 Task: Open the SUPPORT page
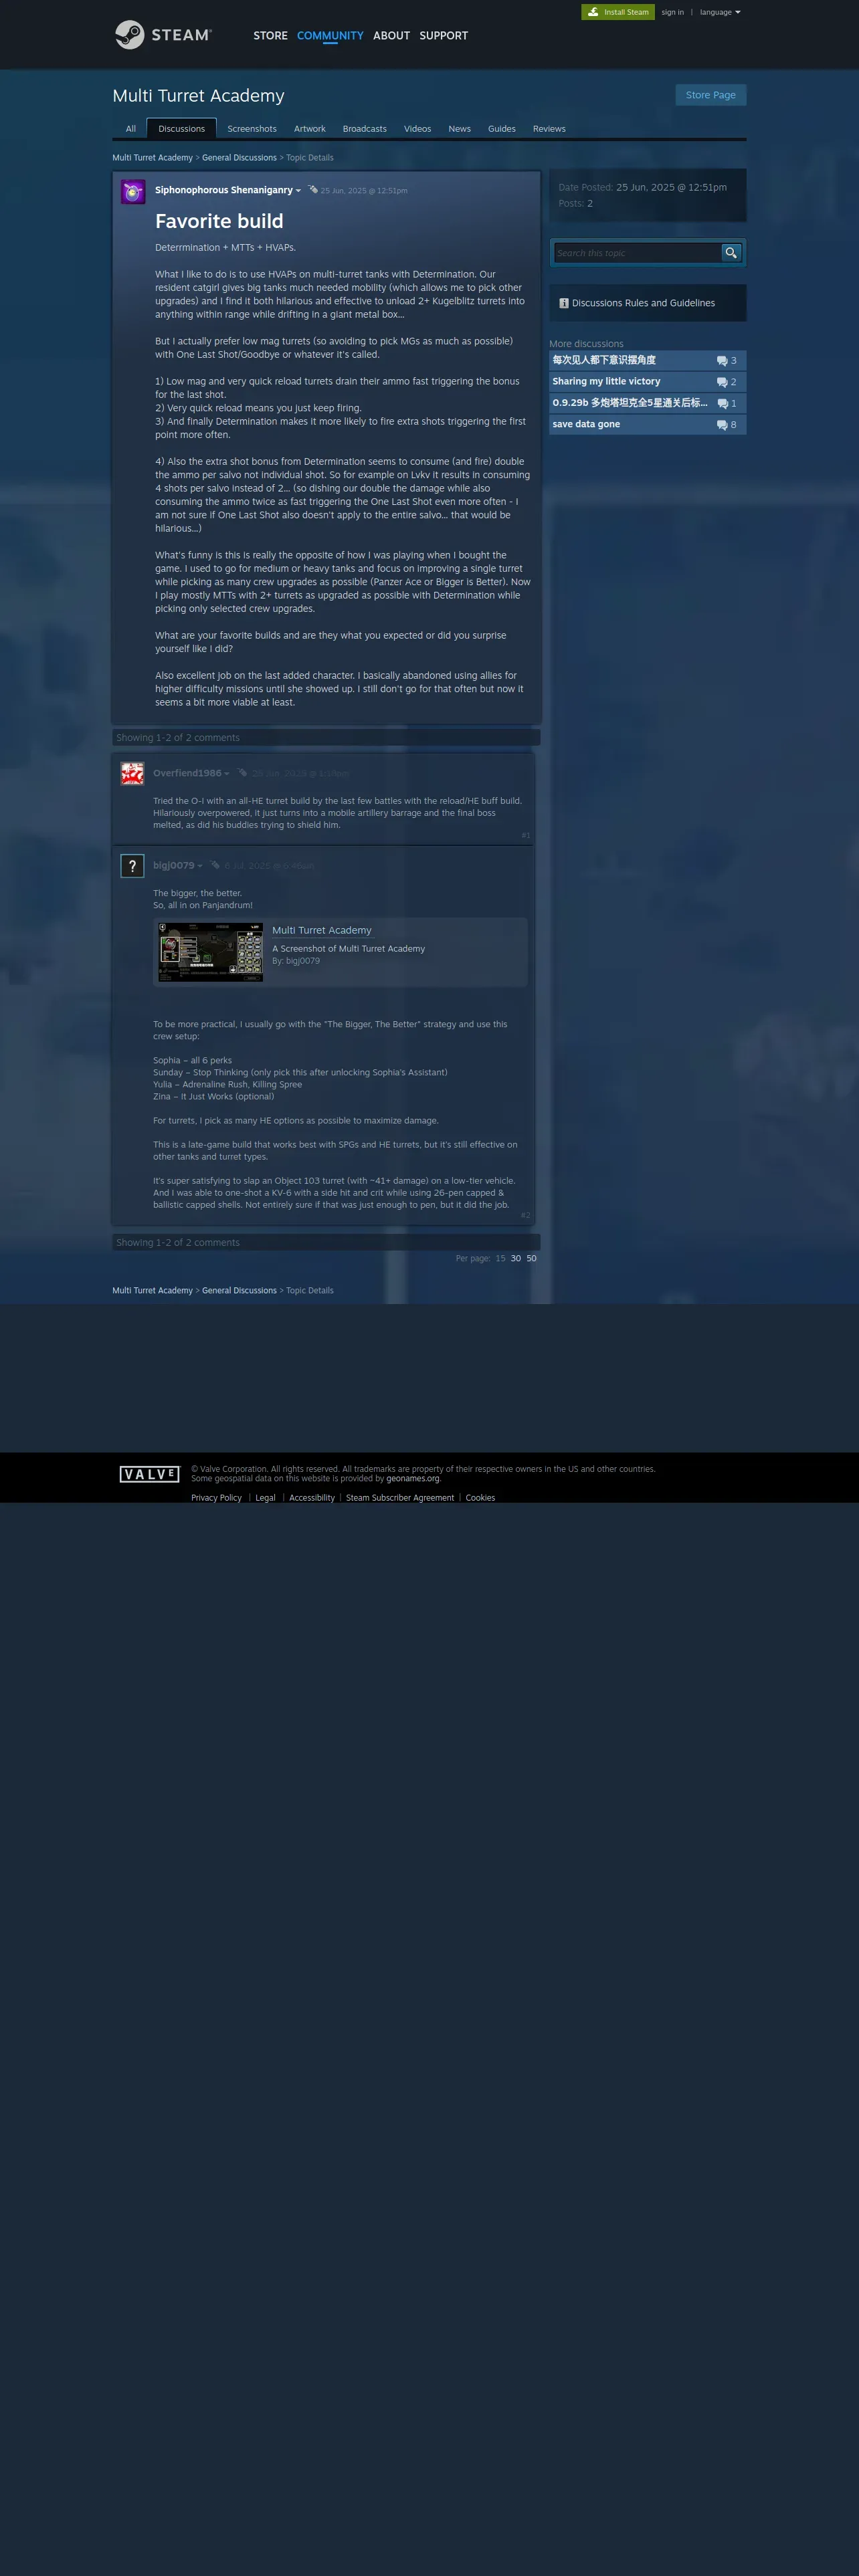click(x=443, y=35)
